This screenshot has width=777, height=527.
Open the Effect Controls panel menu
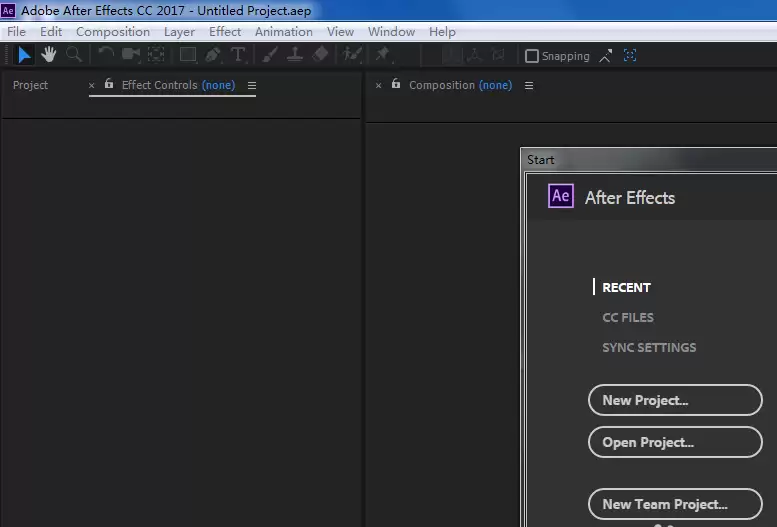tap(252, 86)
